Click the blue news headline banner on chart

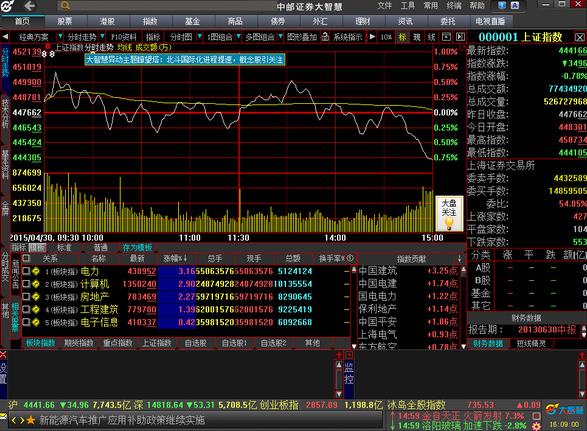pos(185,60)
